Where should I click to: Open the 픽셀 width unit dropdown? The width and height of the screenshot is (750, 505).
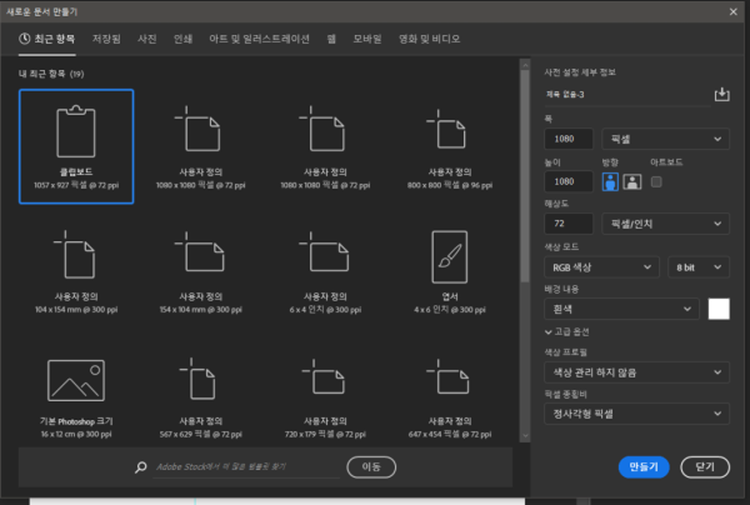tap(665, 139)
